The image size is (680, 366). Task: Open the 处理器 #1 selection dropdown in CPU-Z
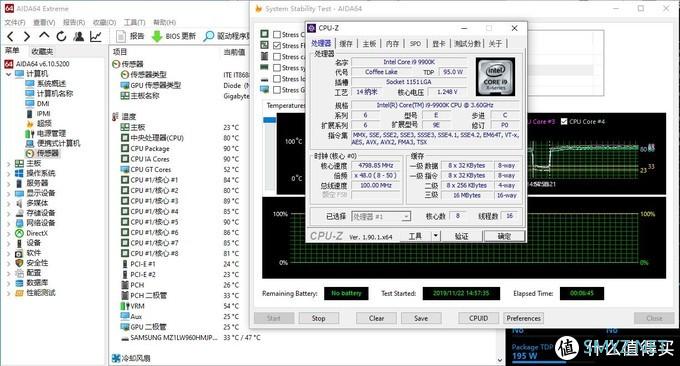pyautogui.click(x=381, y=216)
